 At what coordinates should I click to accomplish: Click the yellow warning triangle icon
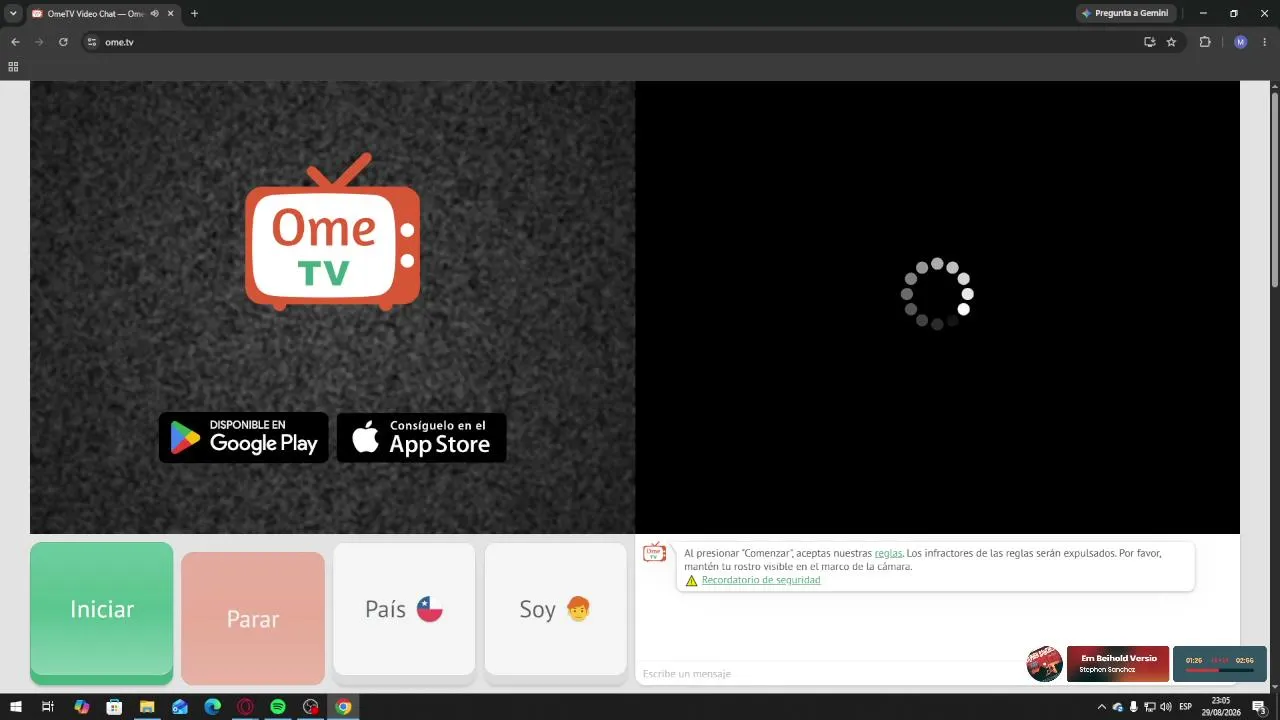coord(691,580)
